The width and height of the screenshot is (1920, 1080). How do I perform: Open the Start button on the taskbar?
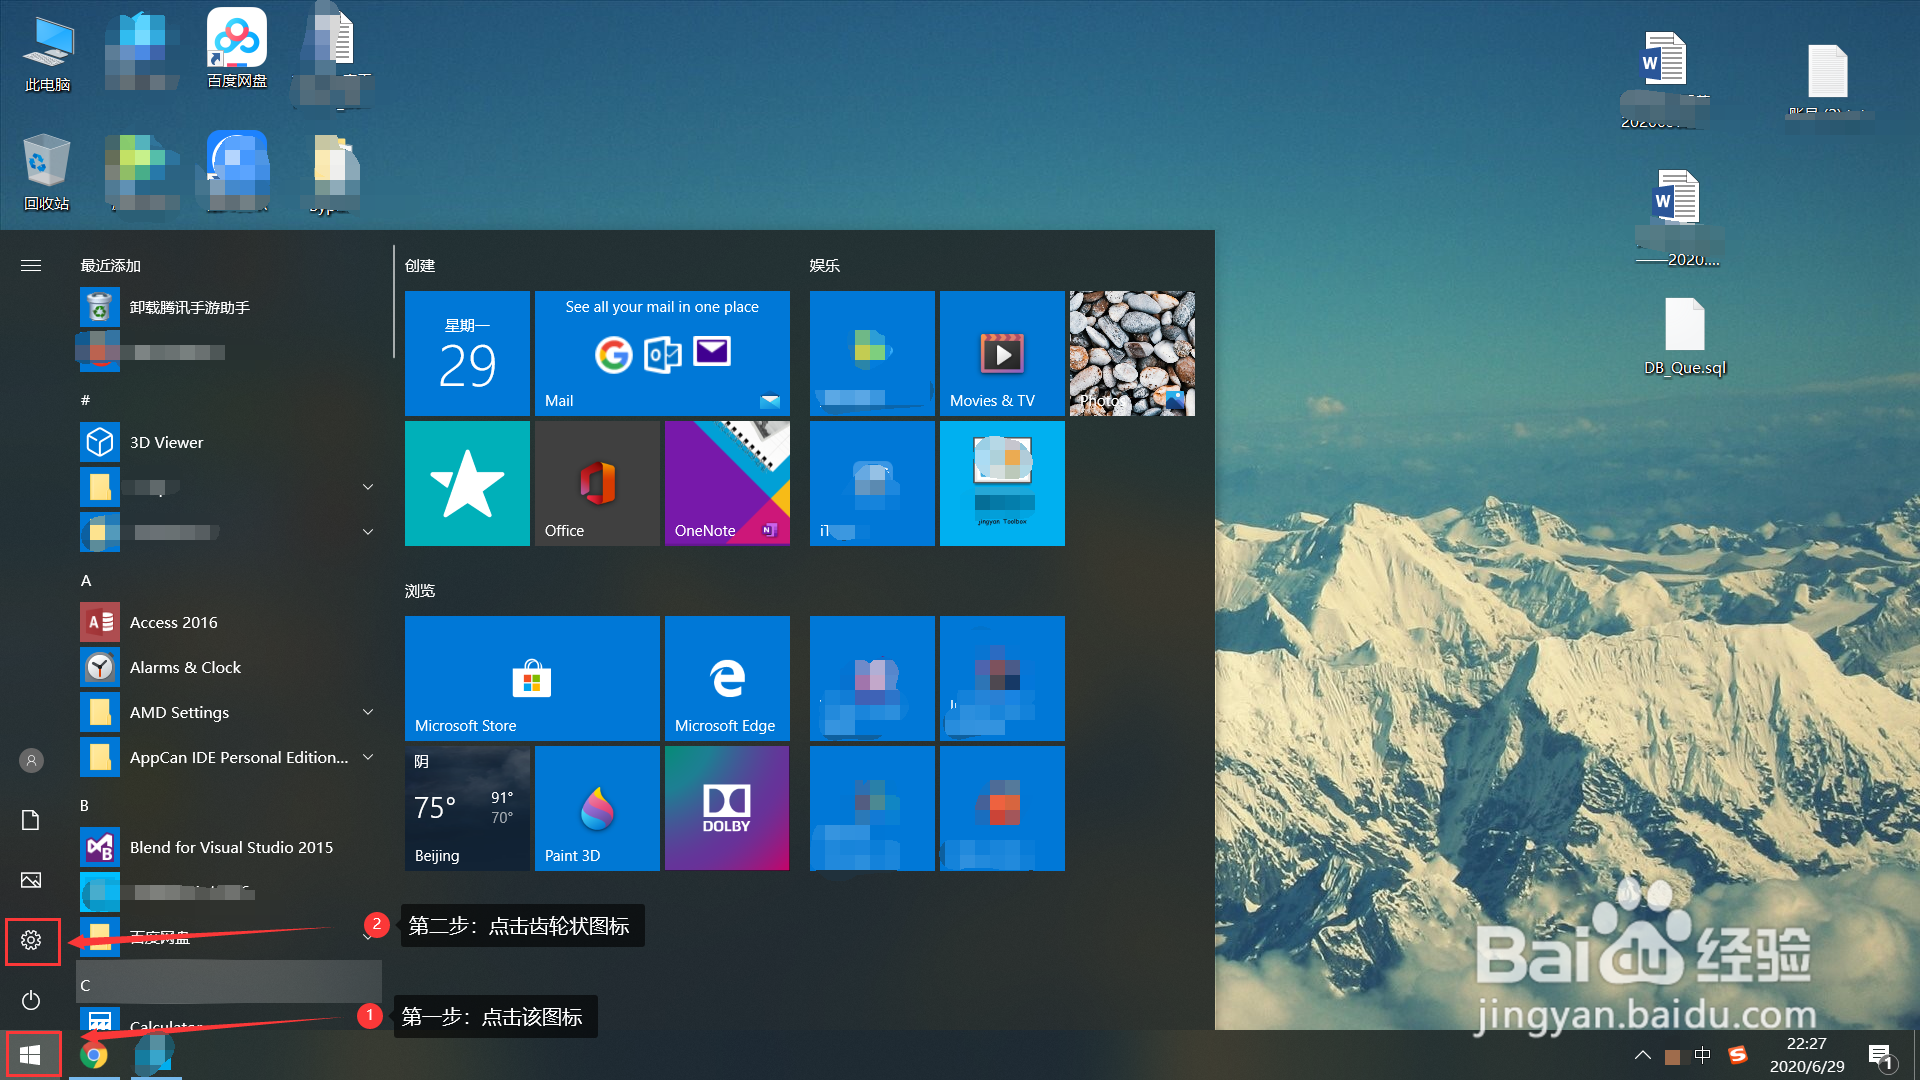pos(31,1054)
